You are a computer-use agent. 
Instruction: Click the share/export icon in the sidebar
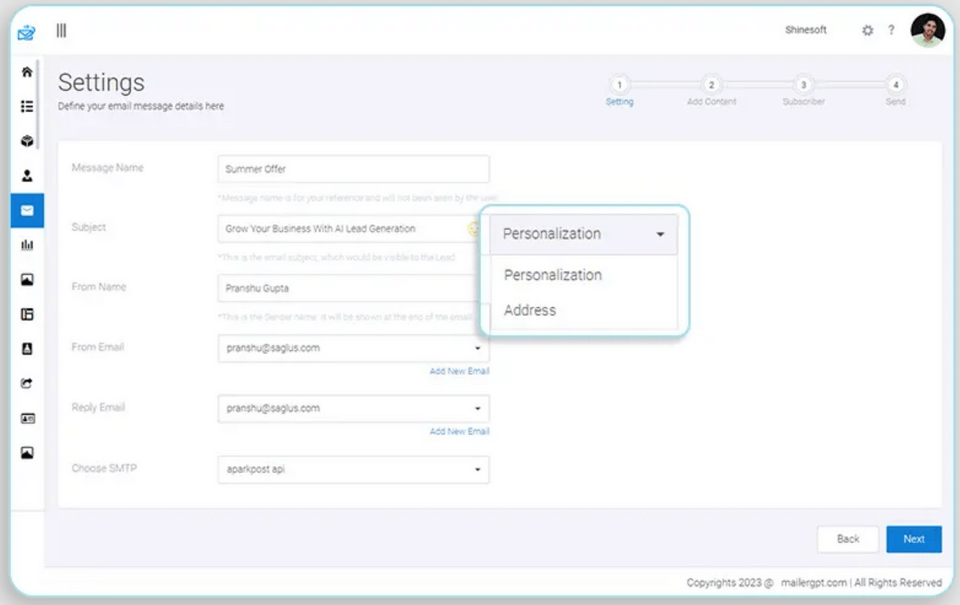point(27,383)
